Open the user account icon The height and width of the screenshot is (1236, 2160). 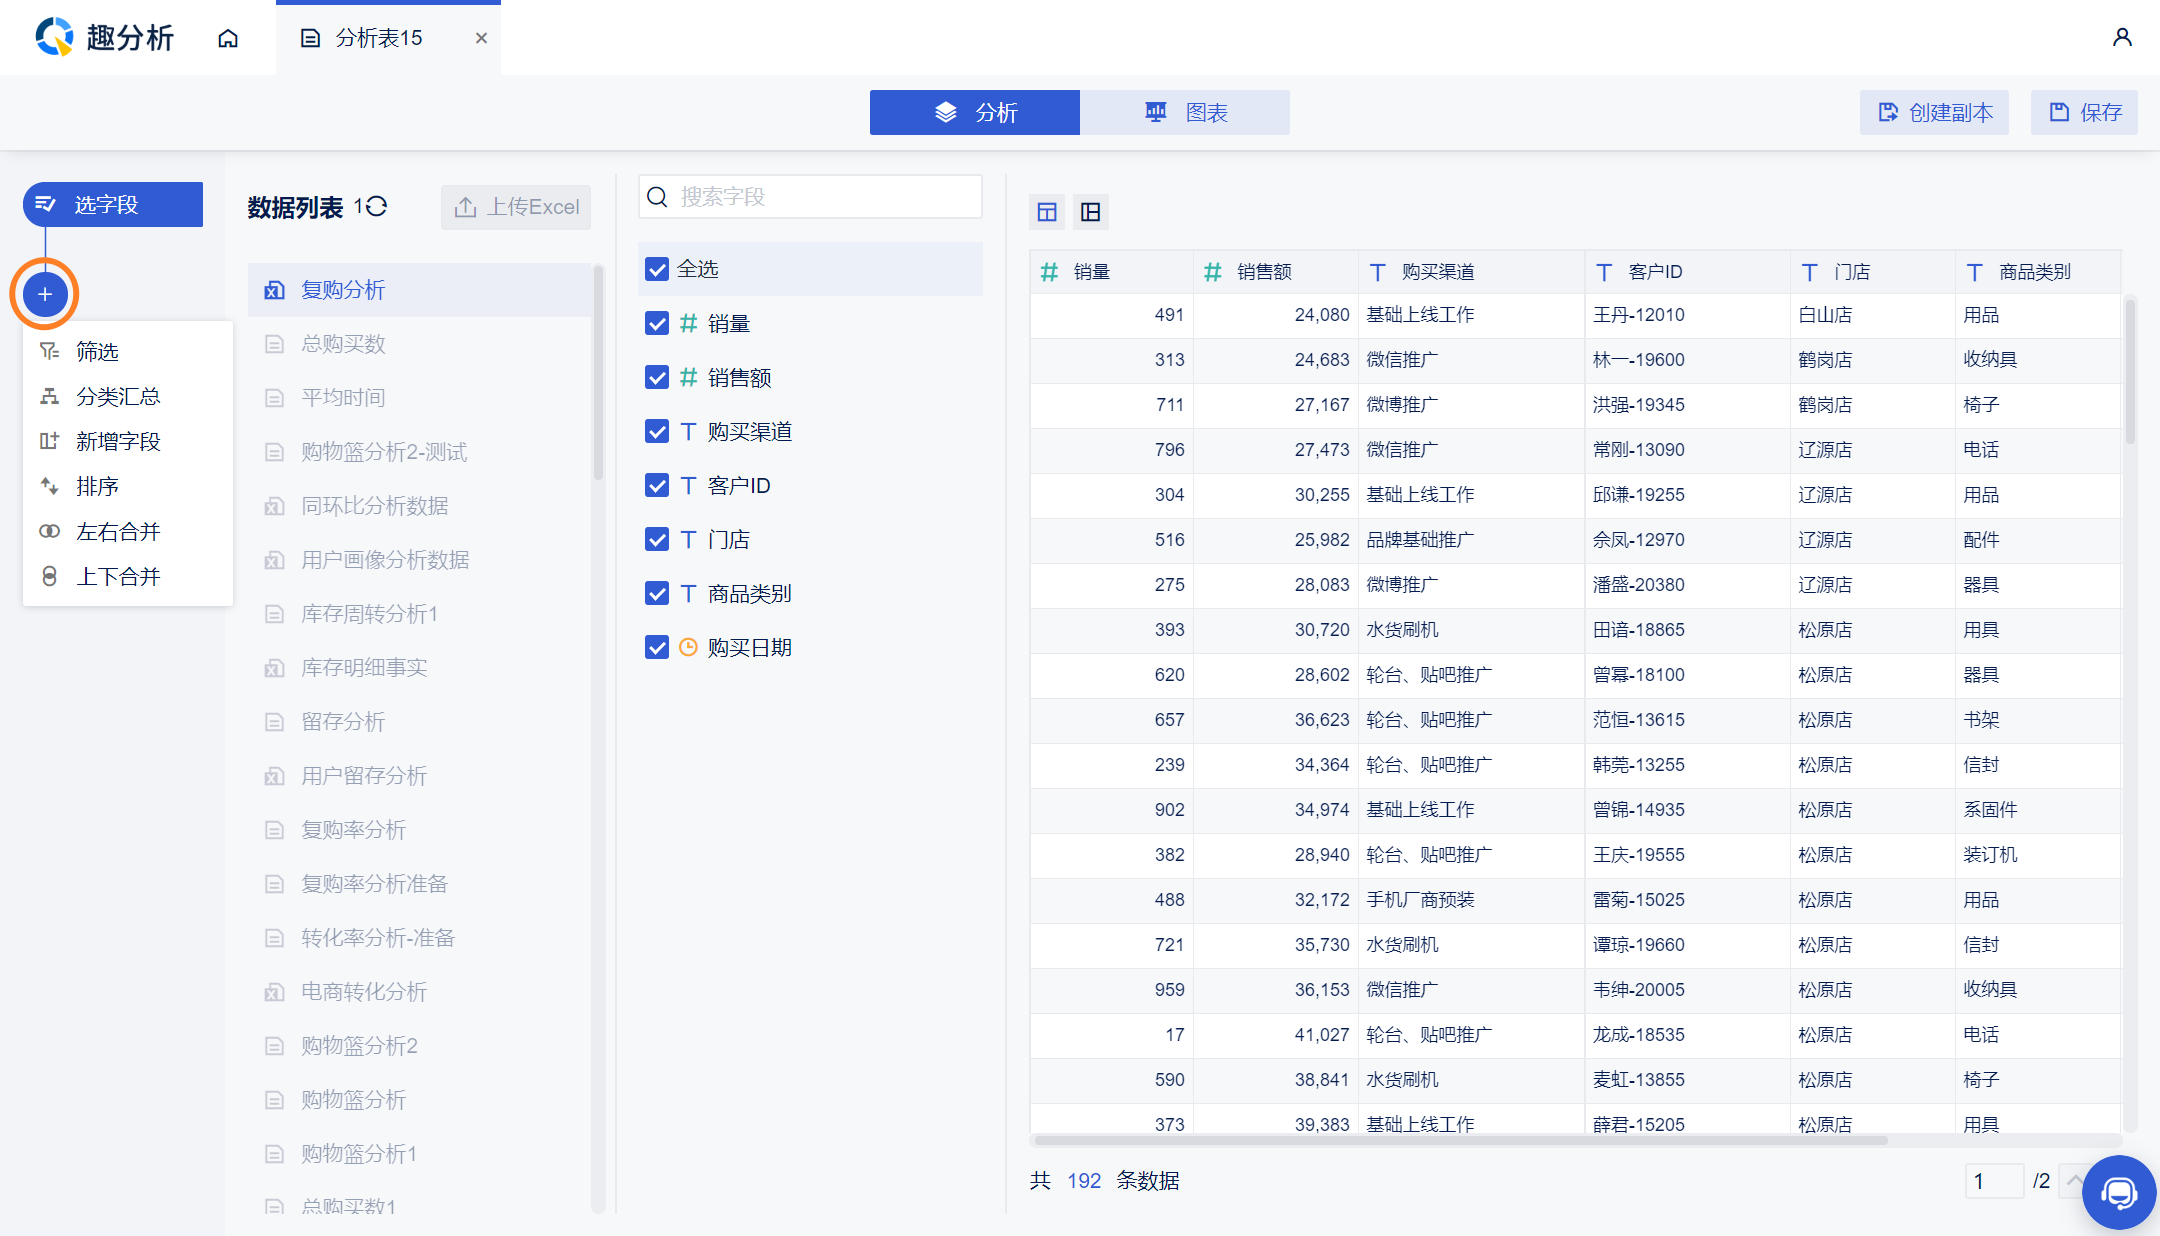tap(2121, 38)
